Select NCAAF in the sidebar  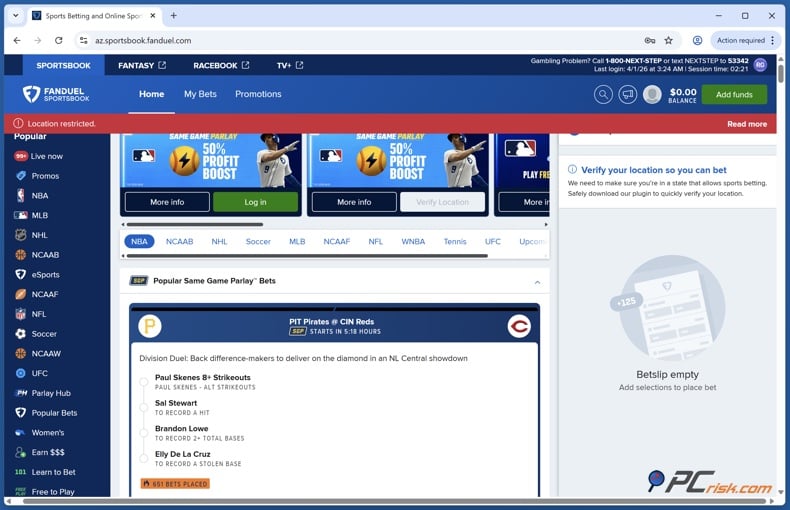tap(37, 294)
